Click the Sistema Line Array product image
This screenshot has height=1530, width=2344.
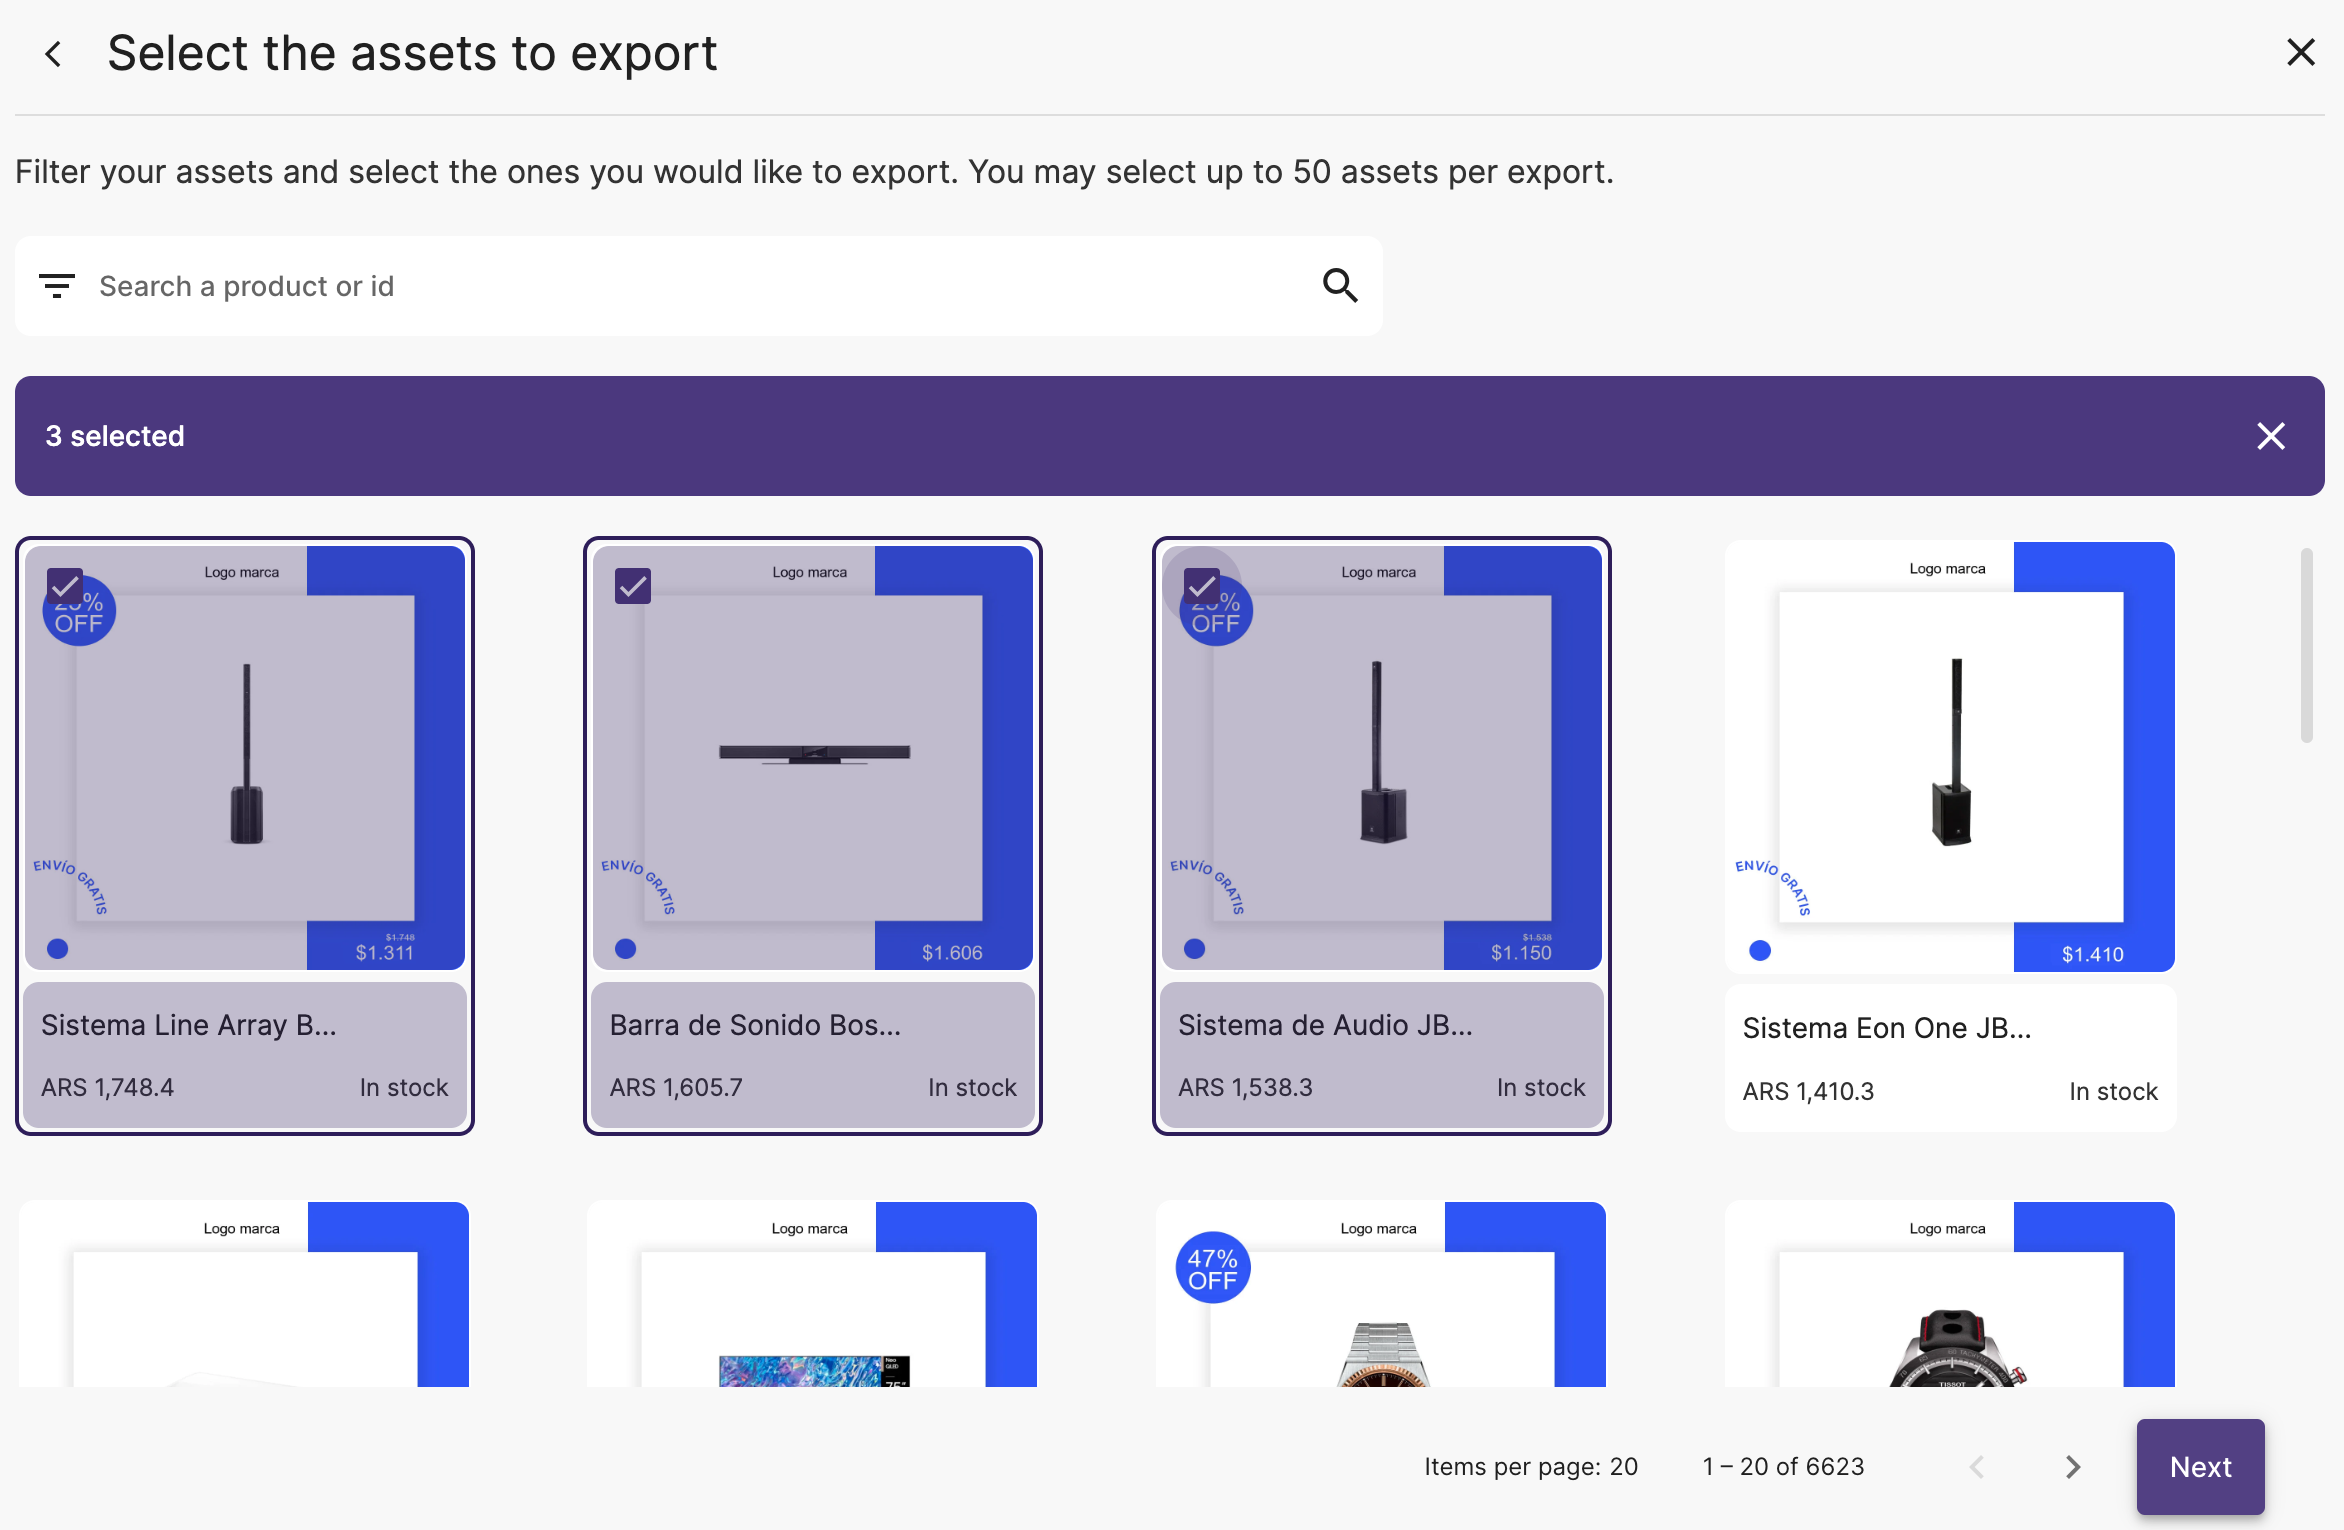[245, 757]
